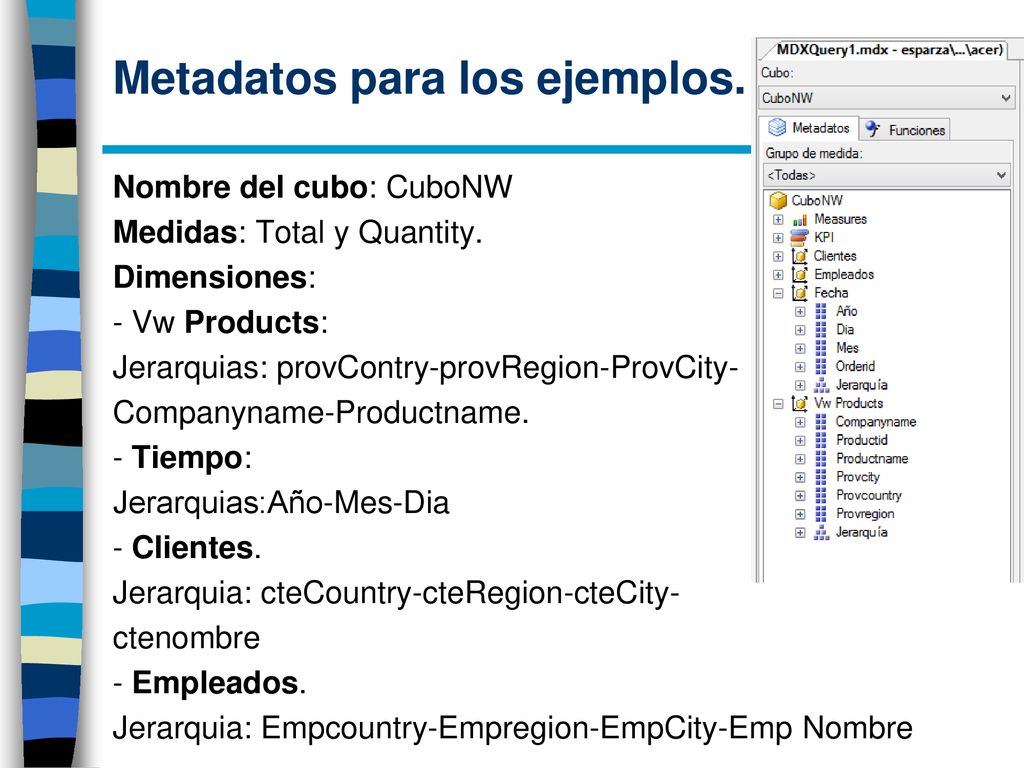Click the Companyname attribute grid icon
This screenshot has width=1024, height=768.
click(x=821, y=422)
